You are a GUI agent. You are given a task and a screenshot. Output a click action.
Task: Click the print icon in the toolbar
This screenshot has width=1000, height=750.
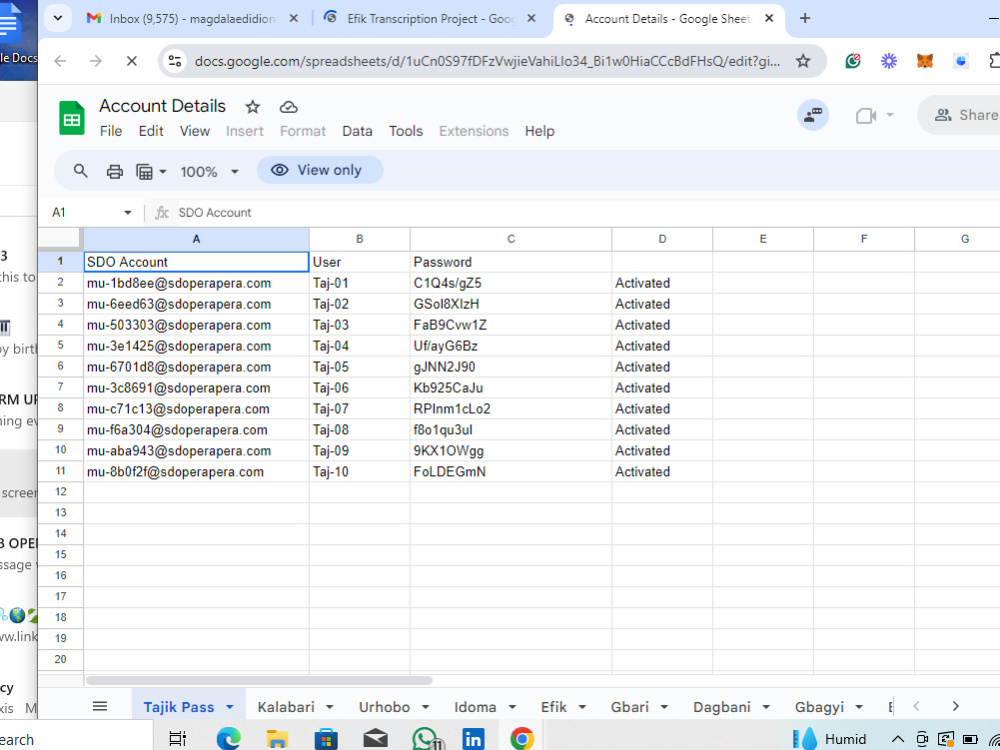point(115,171)
